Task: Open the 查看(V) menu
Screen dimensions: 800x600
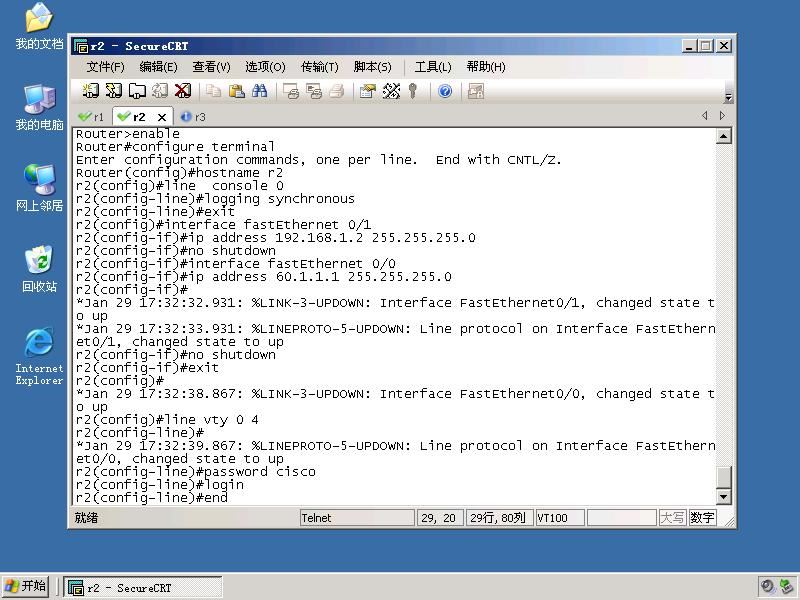Action: point(211,67)
